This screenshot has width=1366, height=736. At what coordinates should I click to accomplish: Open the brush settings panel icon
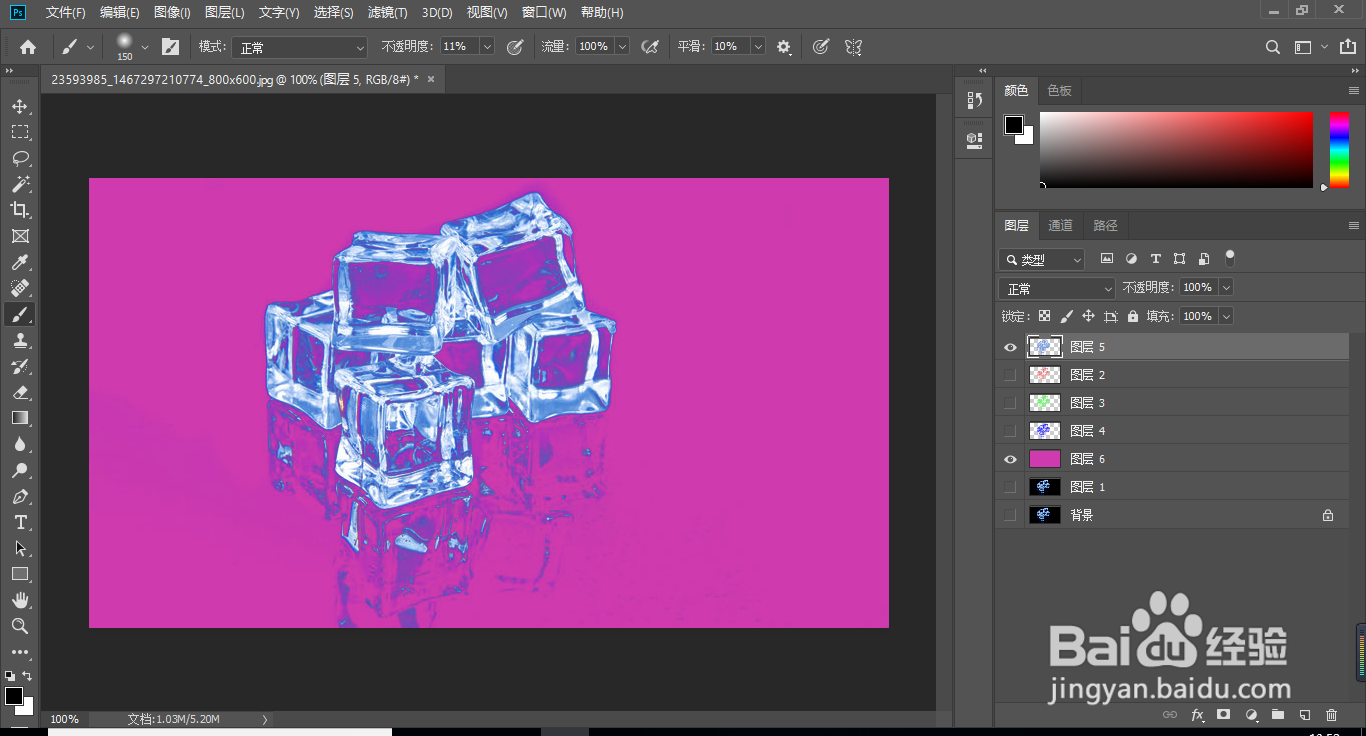171,46
